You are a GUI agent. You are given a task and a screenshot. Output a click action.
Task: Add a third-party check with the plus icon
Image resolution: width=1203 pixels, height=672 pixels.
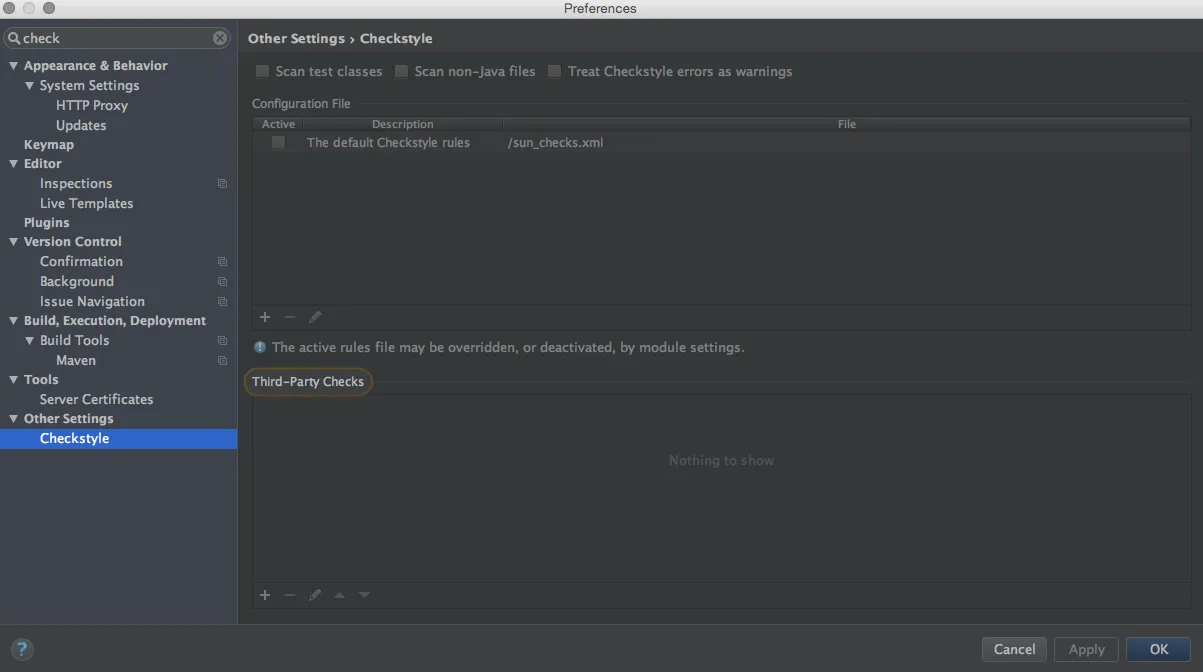coord(265,595)
